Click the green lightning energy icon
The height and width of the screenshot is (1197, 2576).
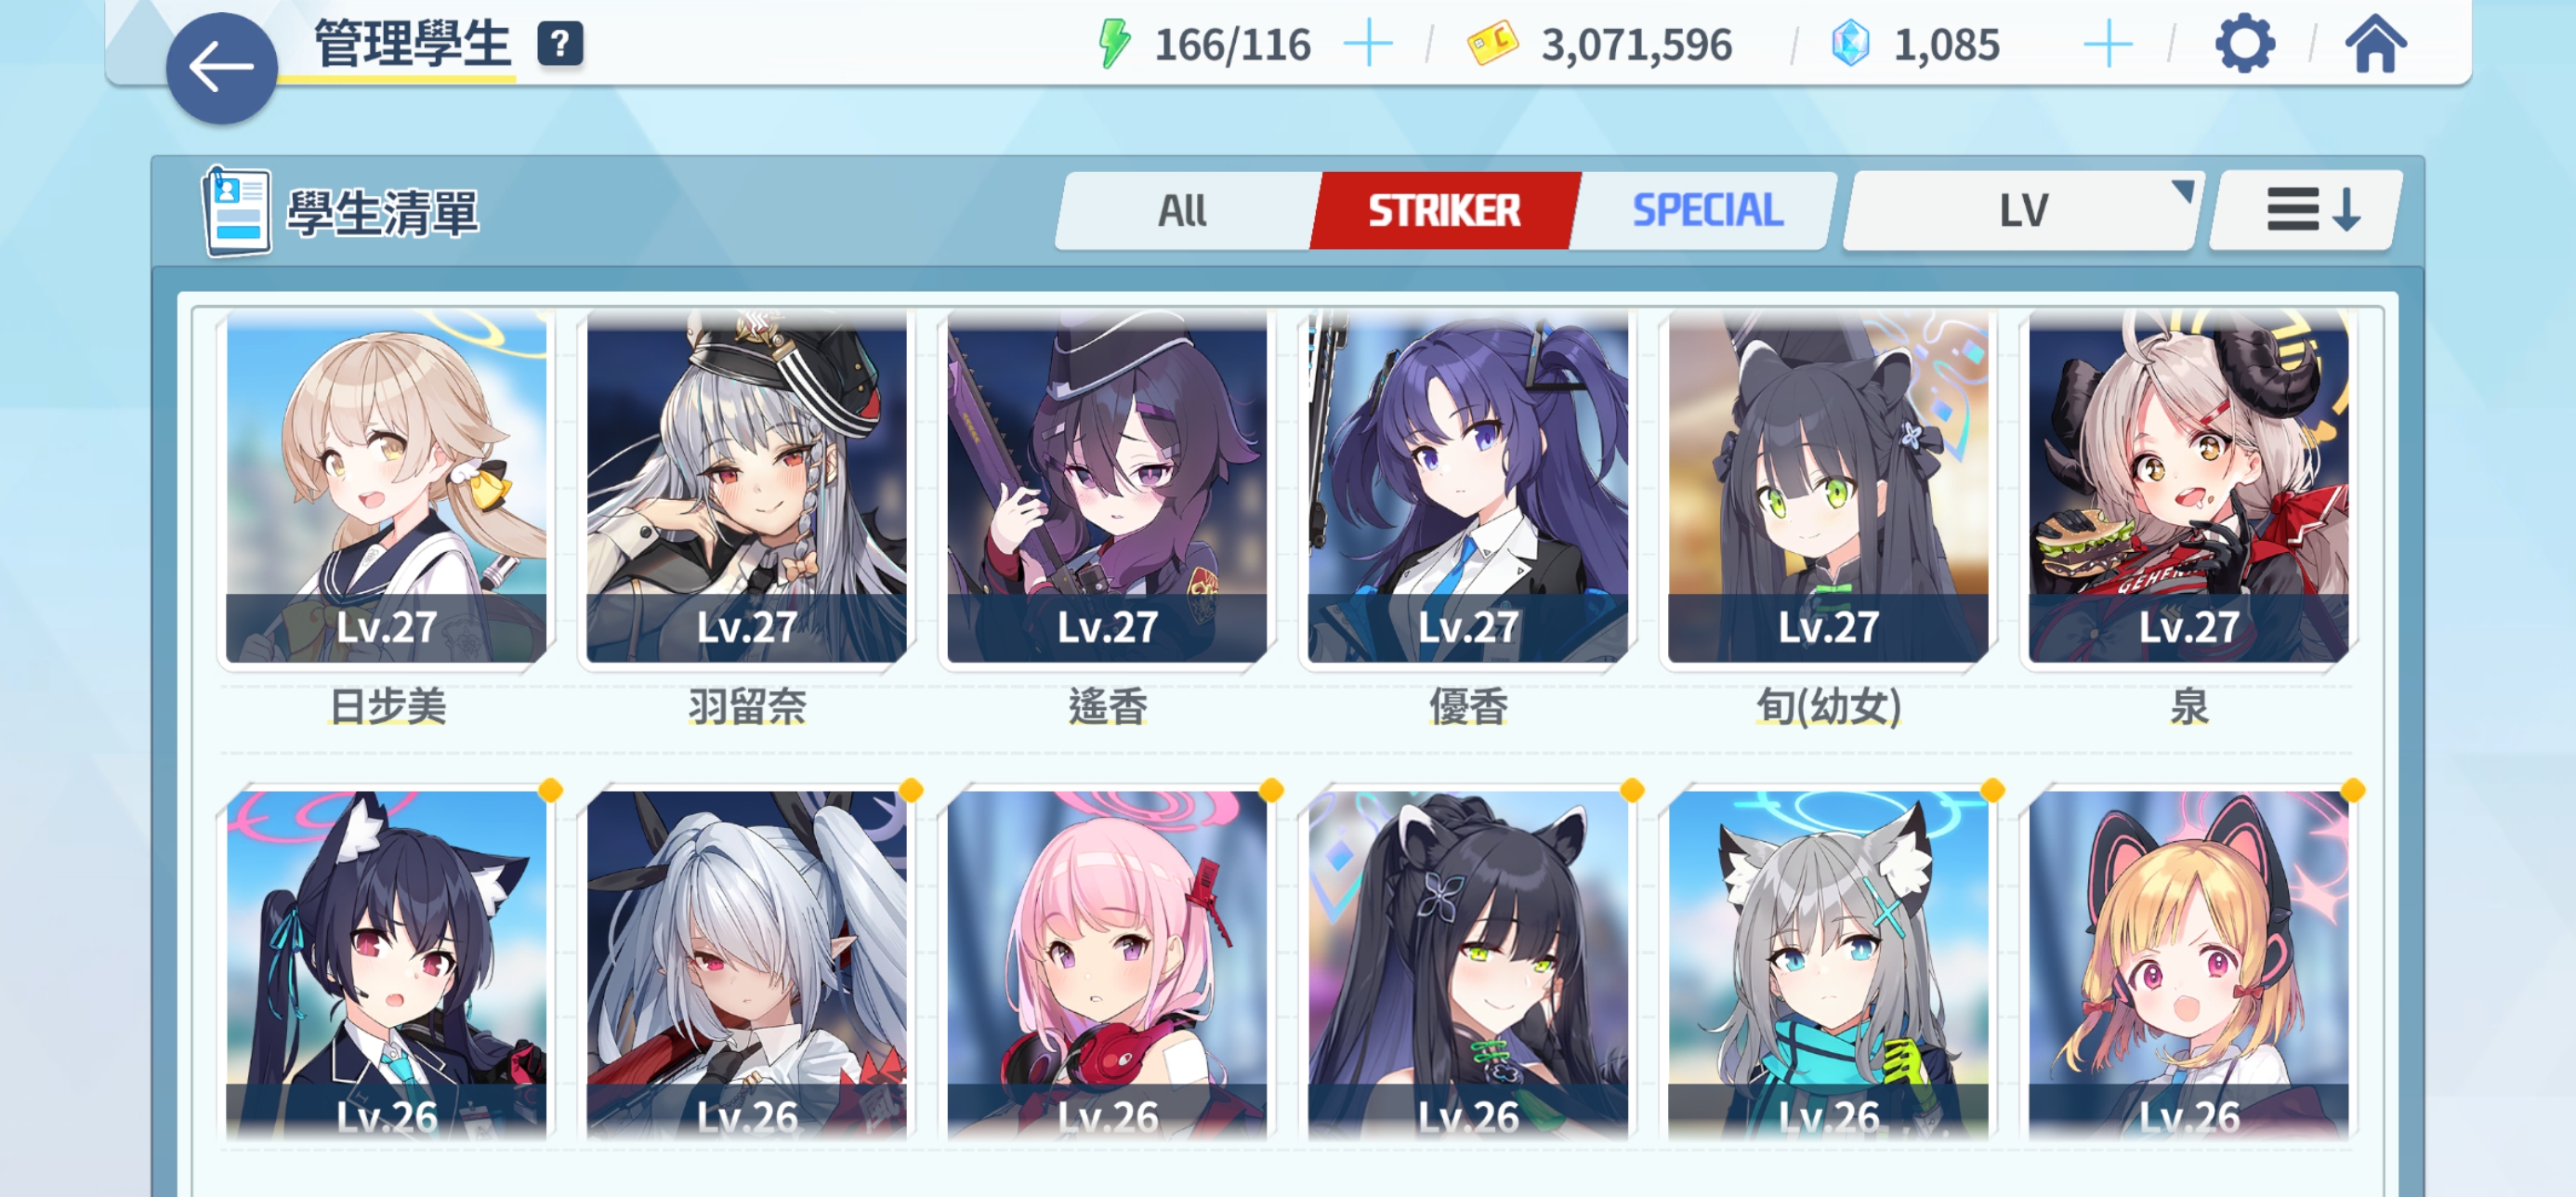tap(1113, 45)
